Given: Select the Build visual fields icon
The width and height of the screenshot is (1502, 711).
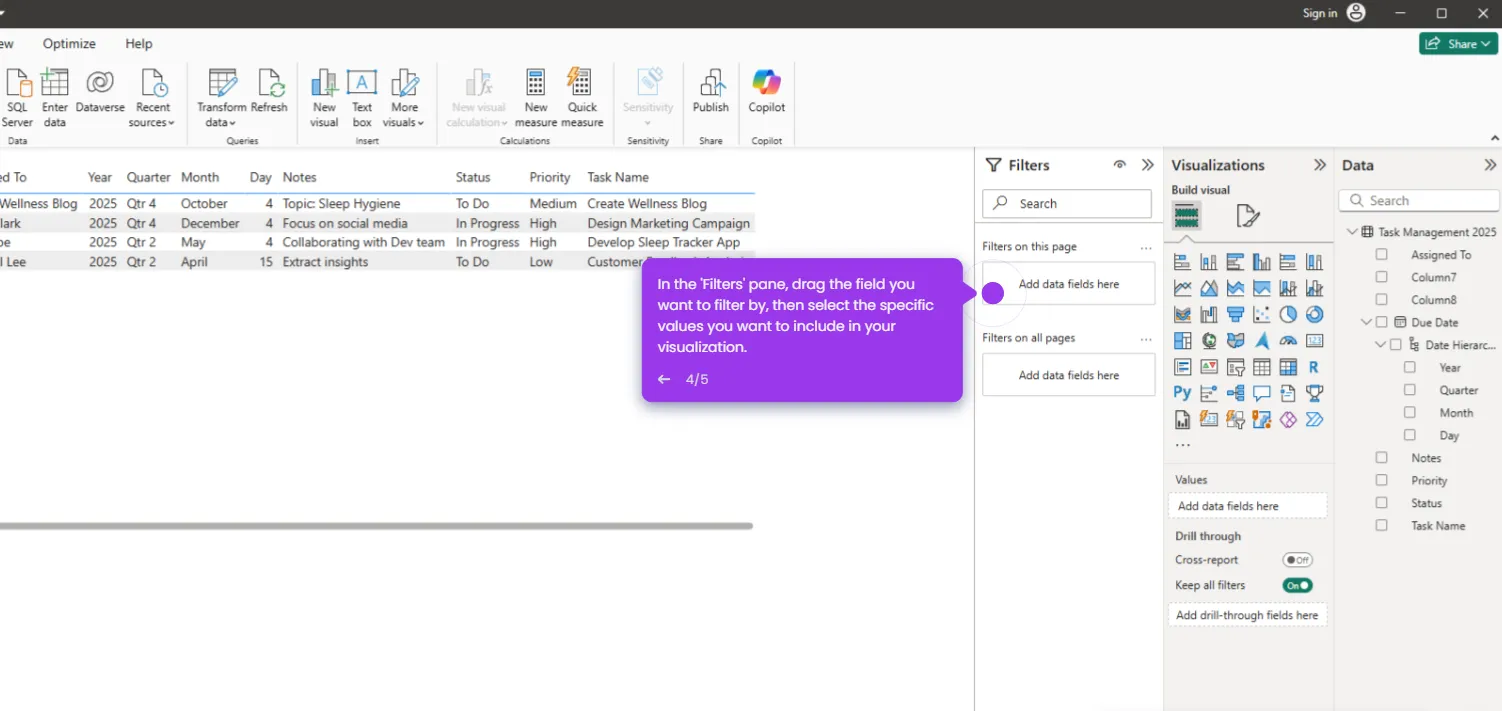Looking at the screenshot, I should click(x=1186, y=215).
